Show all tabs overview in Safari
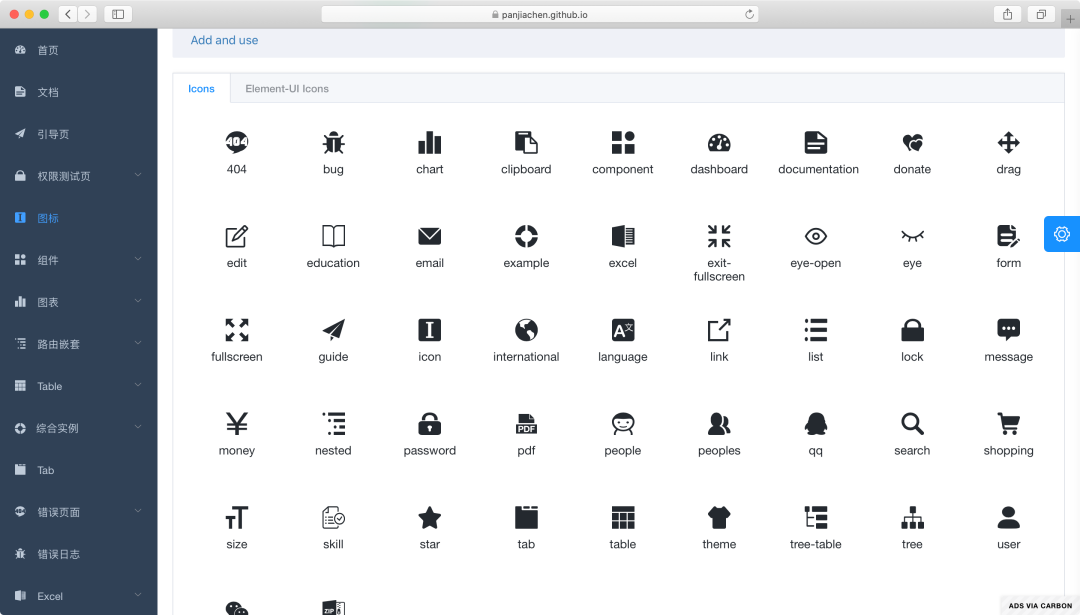The image size is (1080, 615). coord(1041,14)
